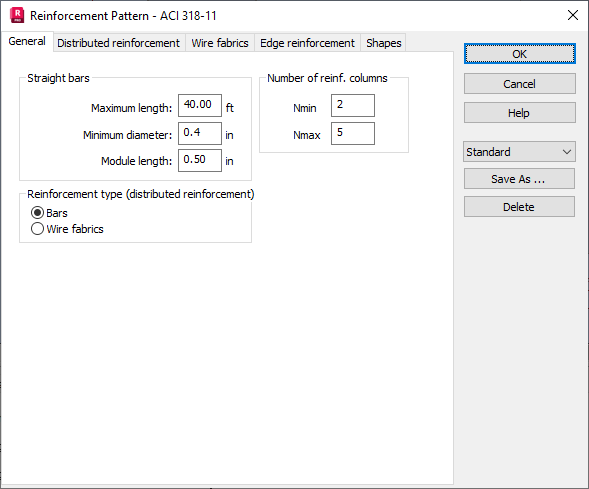Delete the current pattern
589x489 pixels.
point(519,207)
